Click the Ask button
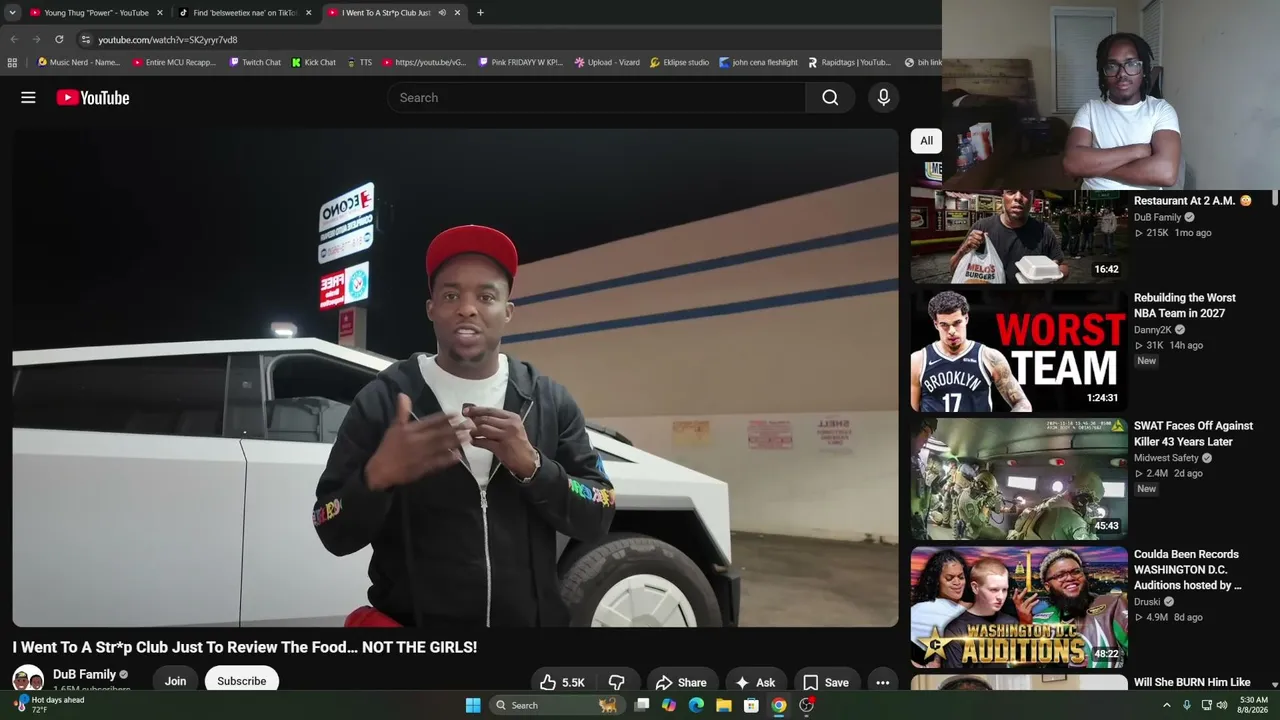 755,682
